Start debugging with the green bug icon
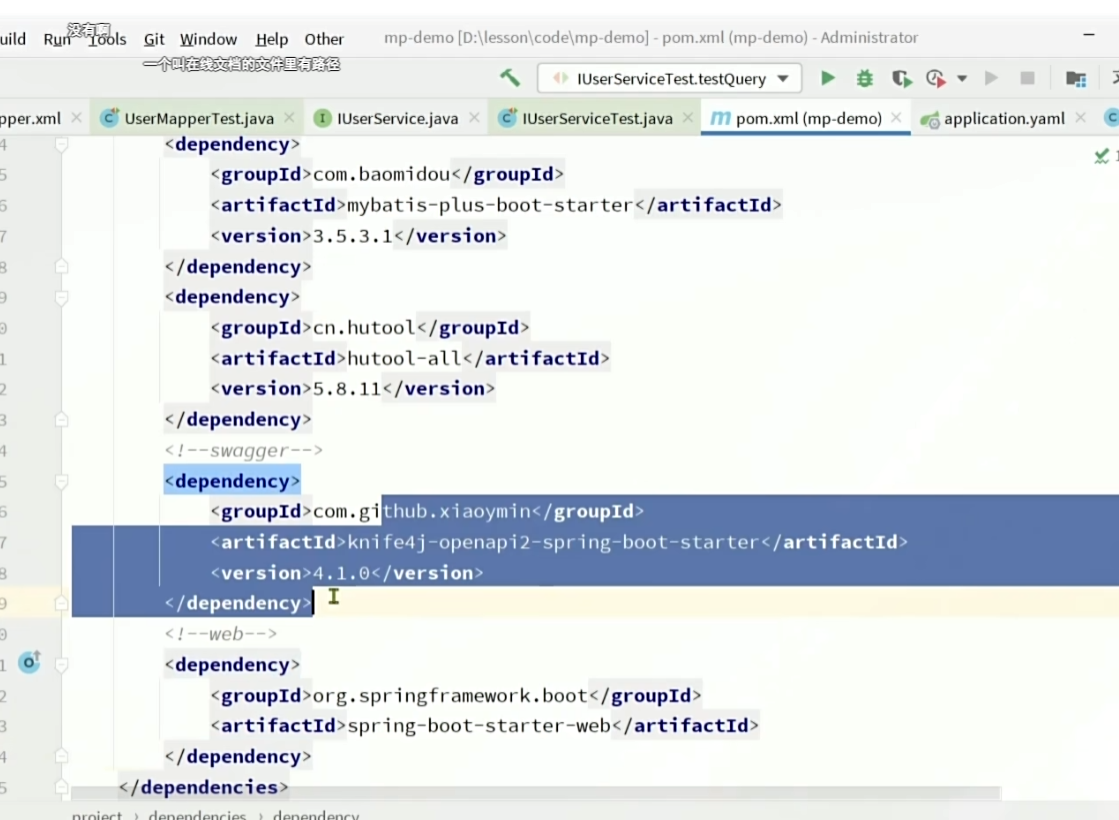This screenshot has height=820, width=1119. (864, 79)
